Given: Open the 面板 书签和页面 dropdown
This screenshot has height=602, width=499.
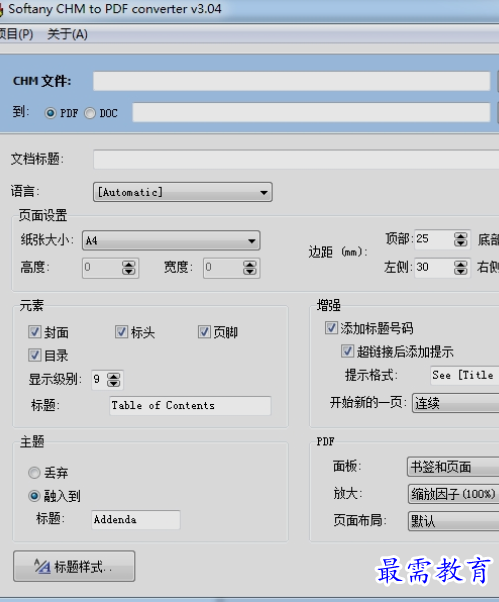Looking at the screenshot, I should point(453,467).
